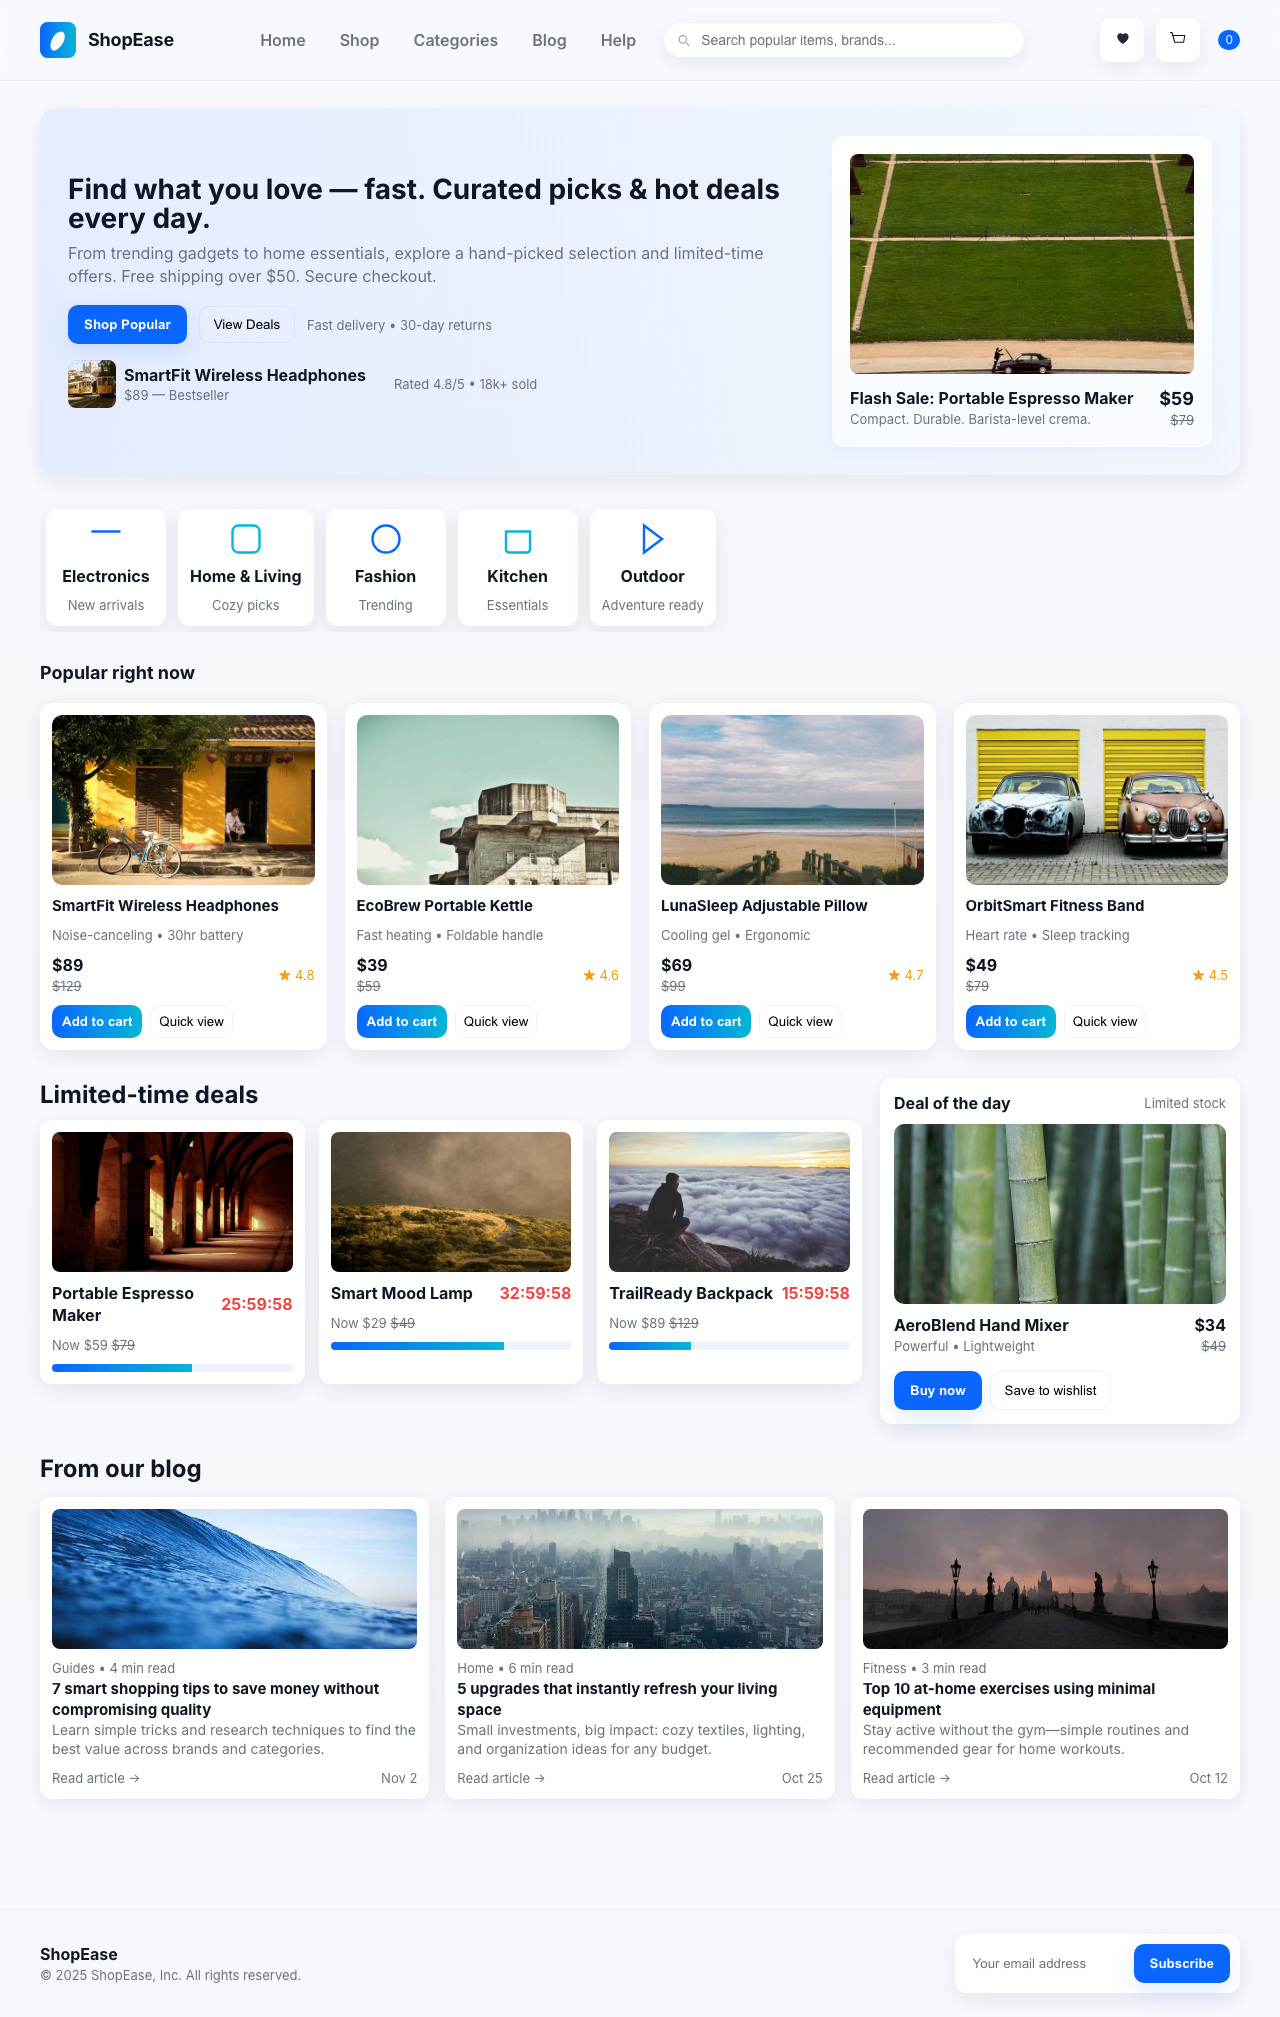Click the 4.6 star rating
Screen dimensions: 1280x2017
(601, 975)
